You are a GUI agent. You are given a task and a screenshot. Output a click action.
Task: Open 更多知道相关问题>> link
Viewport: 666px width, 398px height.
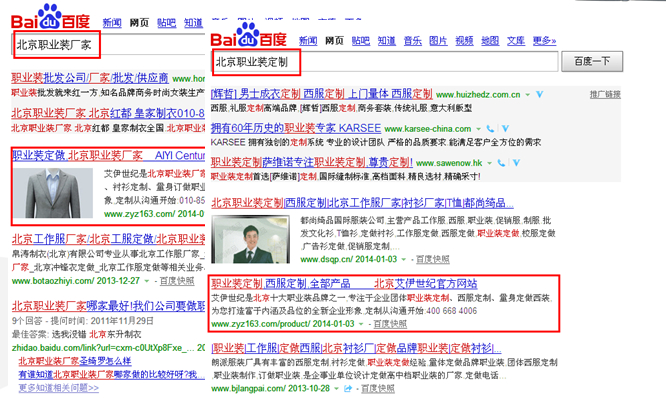pos(59,388)
